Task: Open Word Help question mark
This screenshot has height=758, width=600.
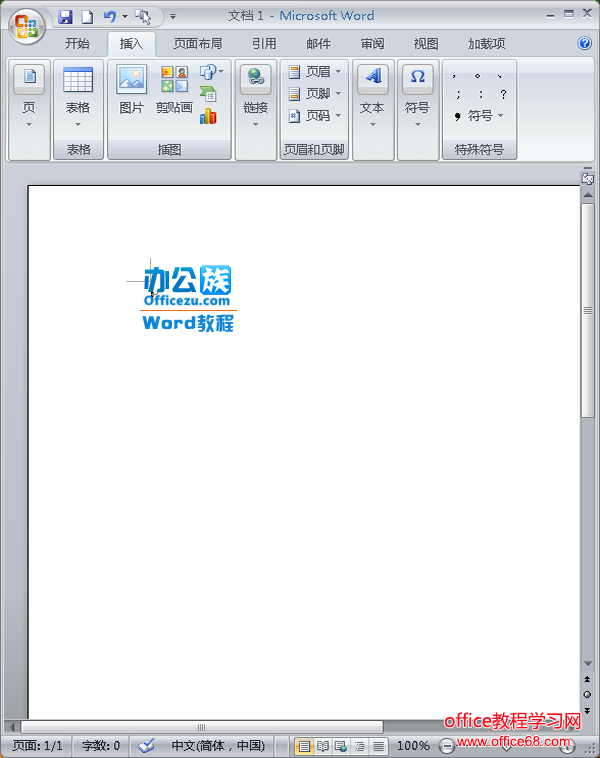Action: (585, 44)
